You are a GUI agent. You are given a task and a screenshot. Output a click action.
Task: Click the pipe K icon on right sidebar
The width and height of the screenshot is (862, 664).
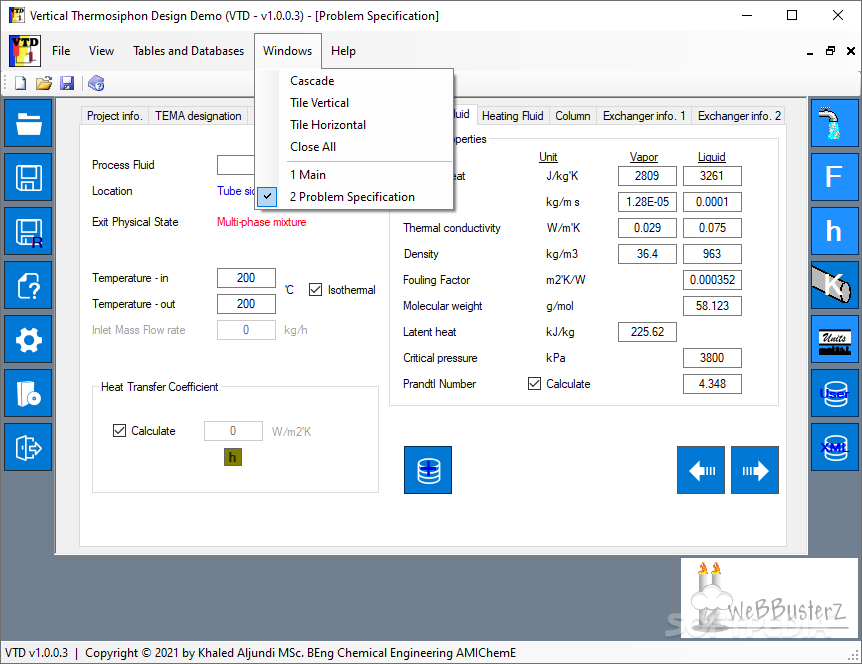pos(835,285)
